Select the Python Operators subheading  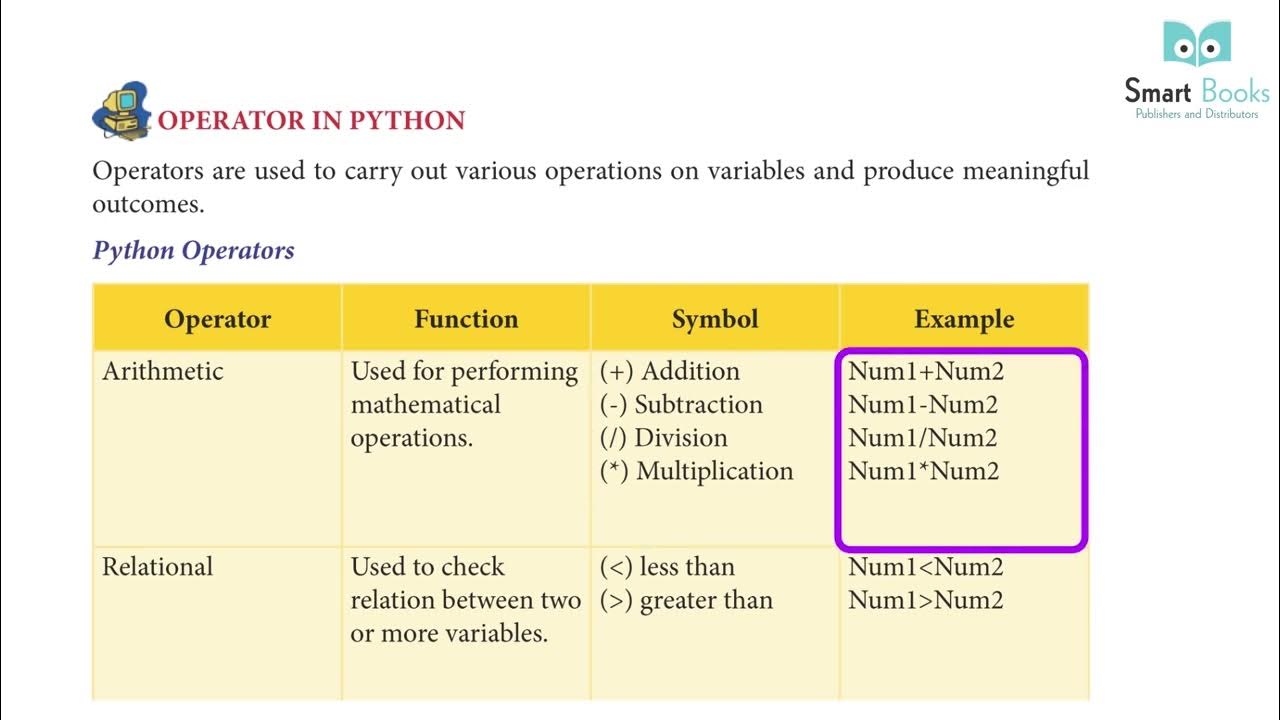point(193,250)
